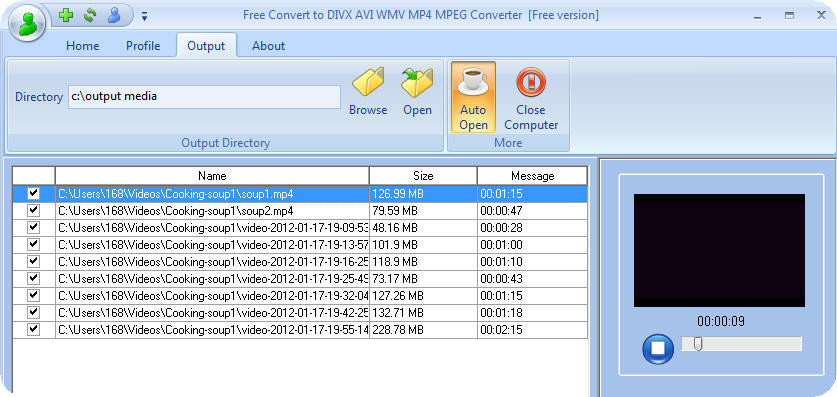This screenshot has width=837, height=397.
Task: Toggle the Auto Open coffee cup button
Action: click(x=473, y=97)
